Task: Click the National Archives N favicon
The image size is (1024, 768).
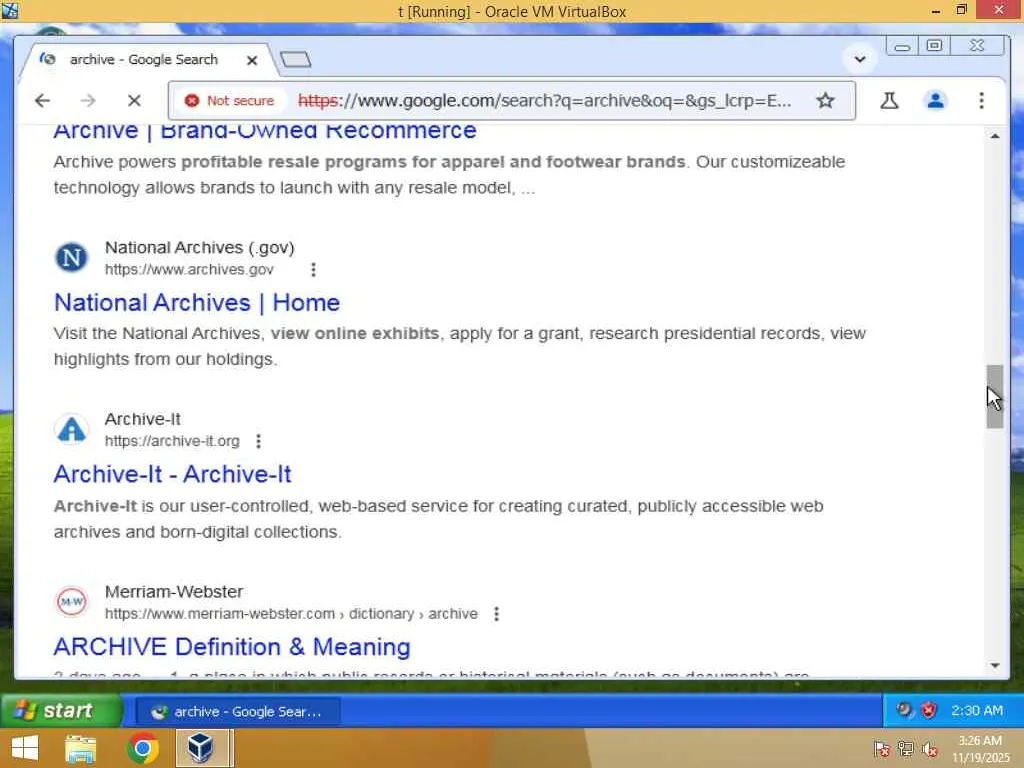Action: (x=71, y=257)
